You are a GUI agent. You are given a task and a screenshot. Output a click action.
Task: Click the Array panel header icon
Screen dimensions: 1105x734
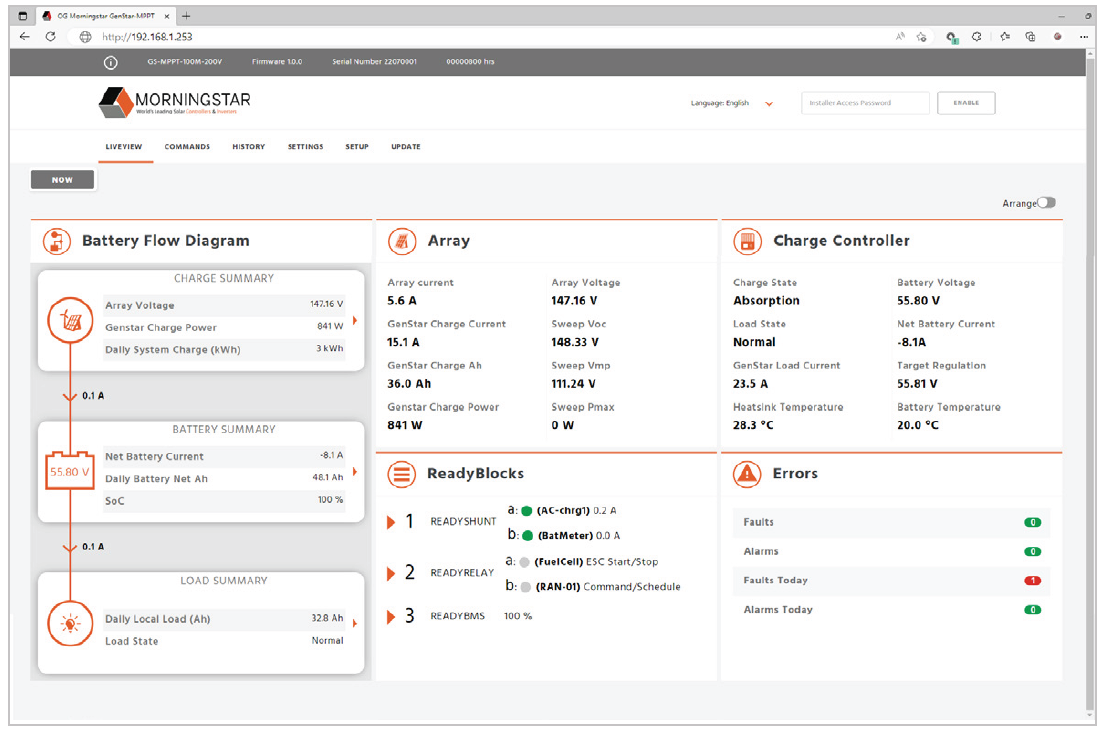click(403, 241)
